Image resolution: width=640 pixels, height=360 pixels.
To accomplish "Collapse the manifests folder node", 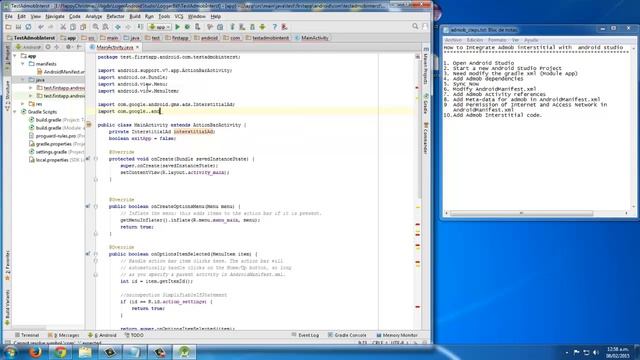I will pyautogui.click(x=23, y=64).
